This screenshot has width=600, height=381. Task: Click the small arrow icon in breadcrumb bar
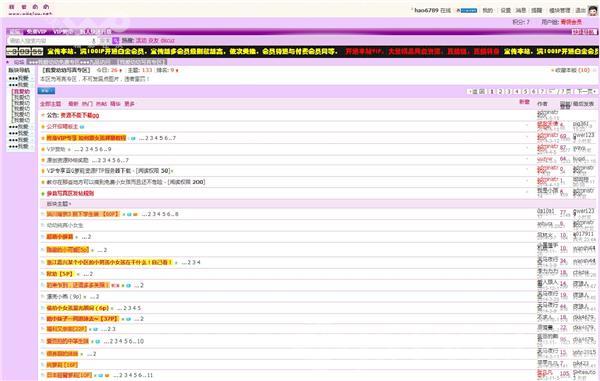pyautogui.click(x=8, y=62)
